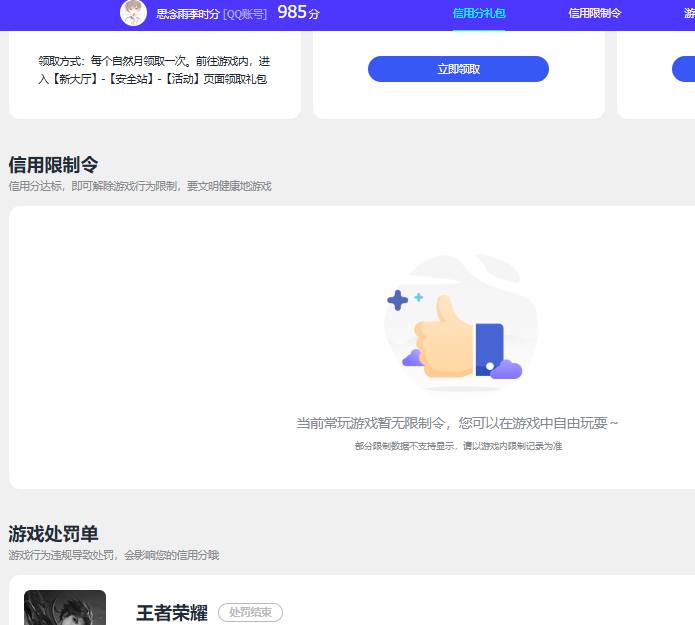This screenshot has height=625, width=695.
Task: Click the 985分 credit score
Action: click(298, 12)
